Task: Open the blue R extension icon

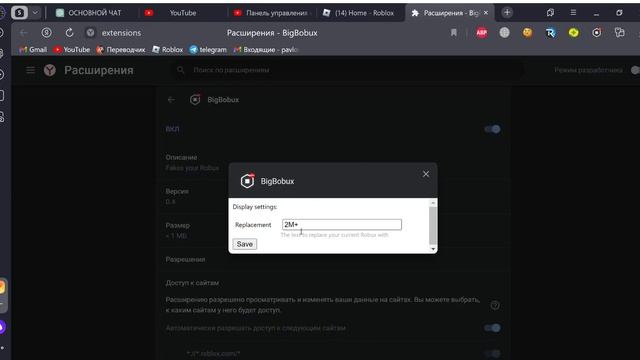Action: coord(551,33)
